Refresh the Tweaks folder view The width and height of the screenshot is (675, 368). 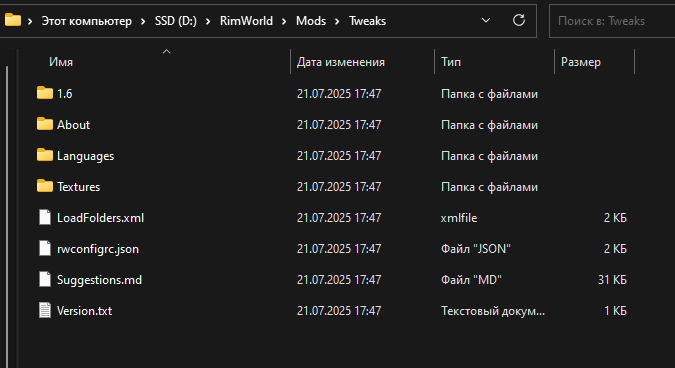click(x=519, y=20)
